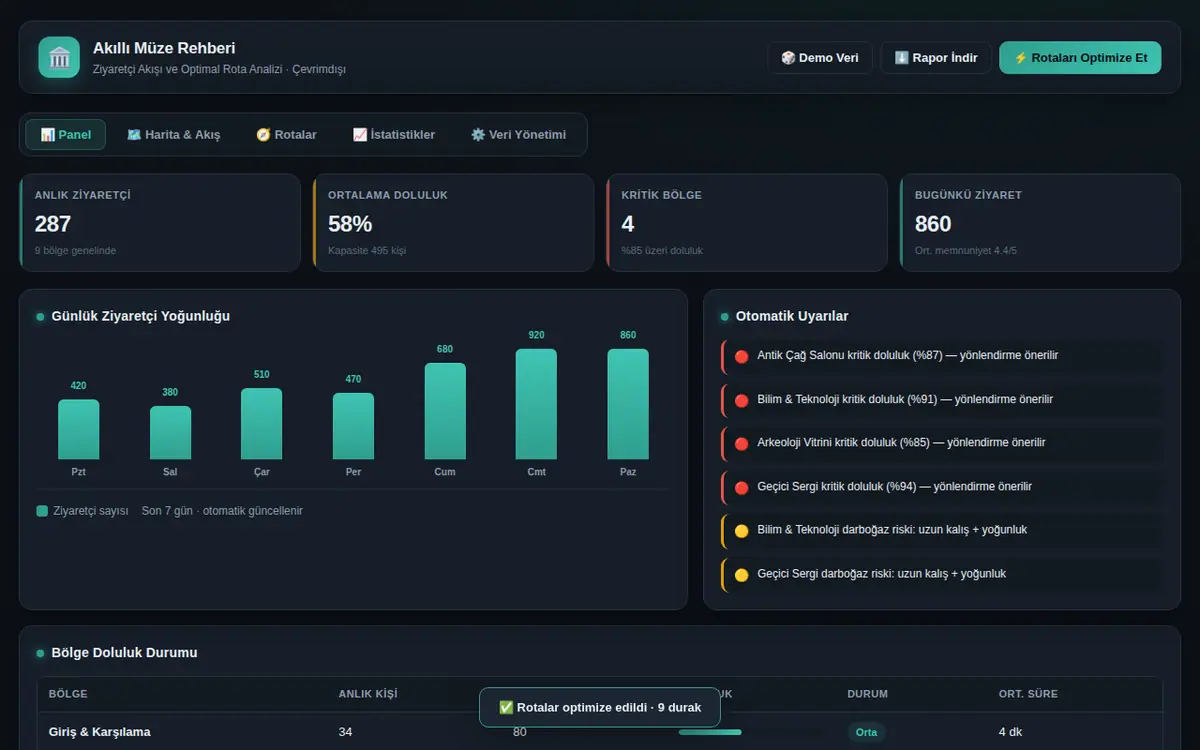Viewport: 1200px width, 750px height.
Task: Click the Ortalama Doluluk value "58%"
Action: coord(350,224)
